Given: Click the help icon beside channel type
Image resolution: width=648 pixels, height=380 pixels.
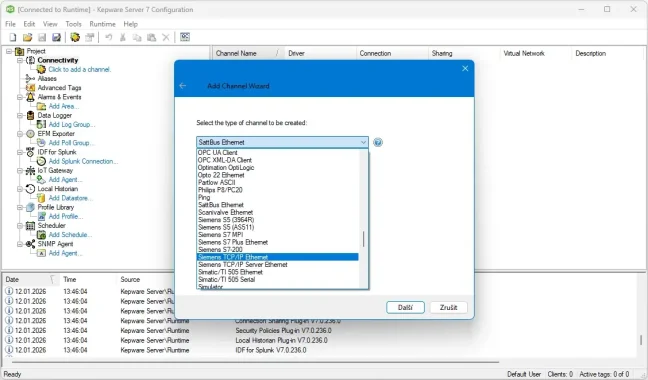Looking at the screenshot, I should pos(378,142).
